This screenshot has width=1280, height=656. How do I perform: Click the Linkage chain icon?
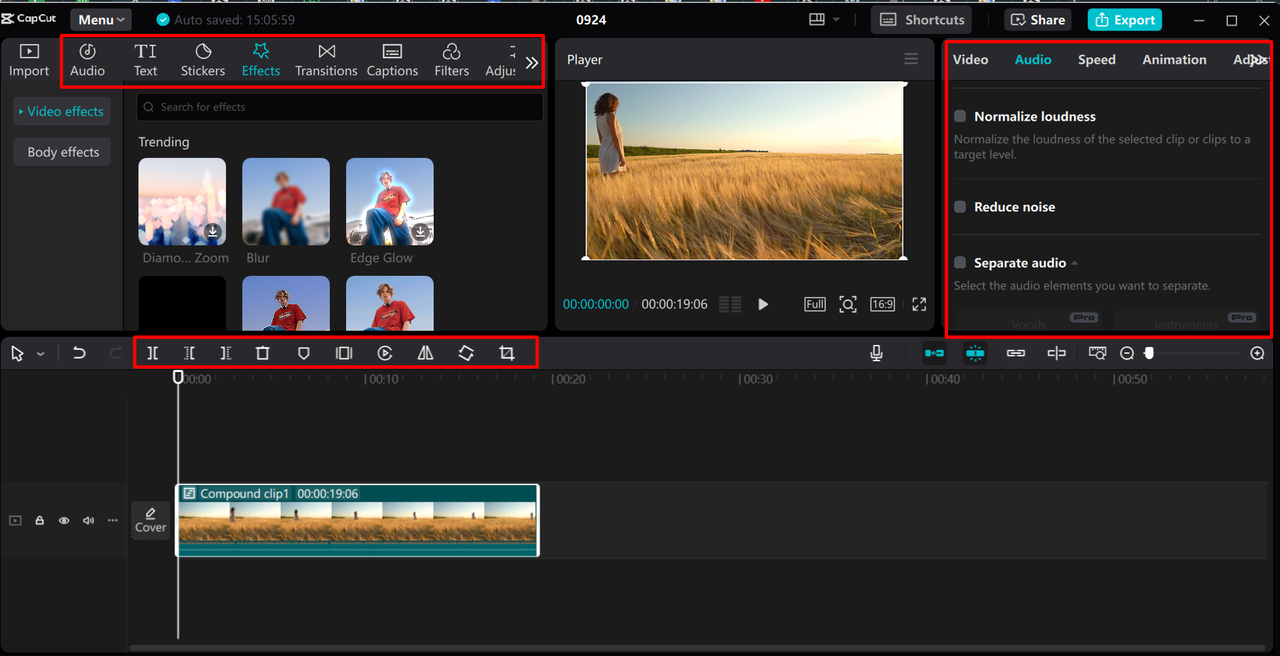coord(1016,353)
